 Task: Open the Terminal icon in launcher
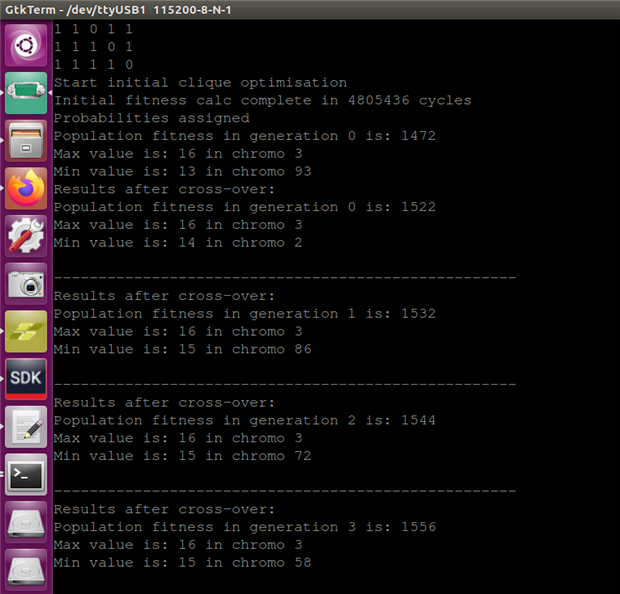point(26,475)
